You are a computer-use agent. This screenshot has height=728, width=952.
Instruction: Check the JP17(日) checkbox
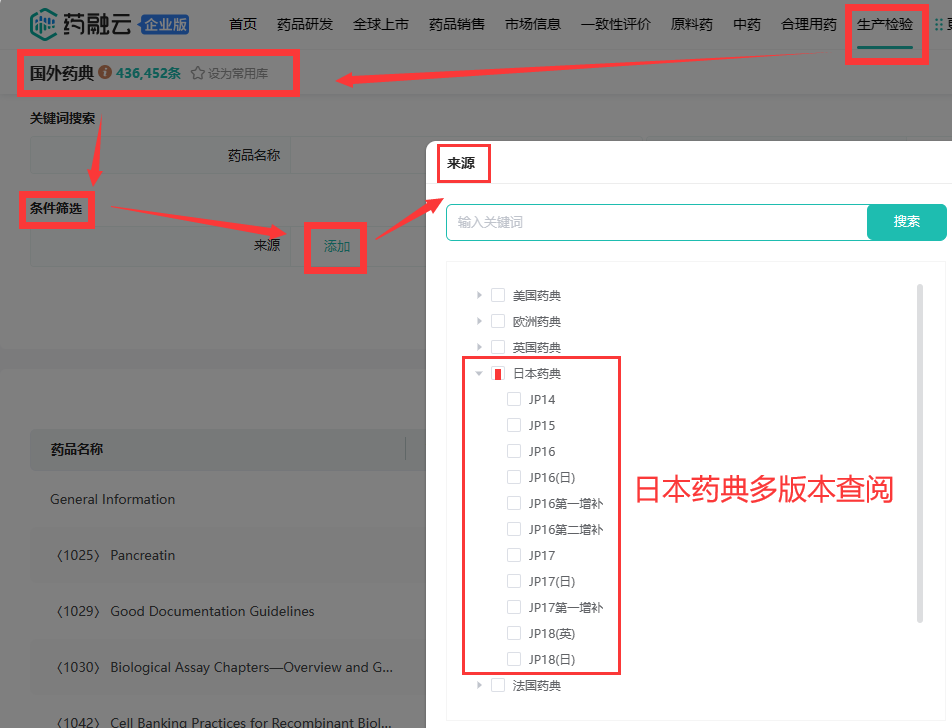pyautogui.click(x=514, y=581)
